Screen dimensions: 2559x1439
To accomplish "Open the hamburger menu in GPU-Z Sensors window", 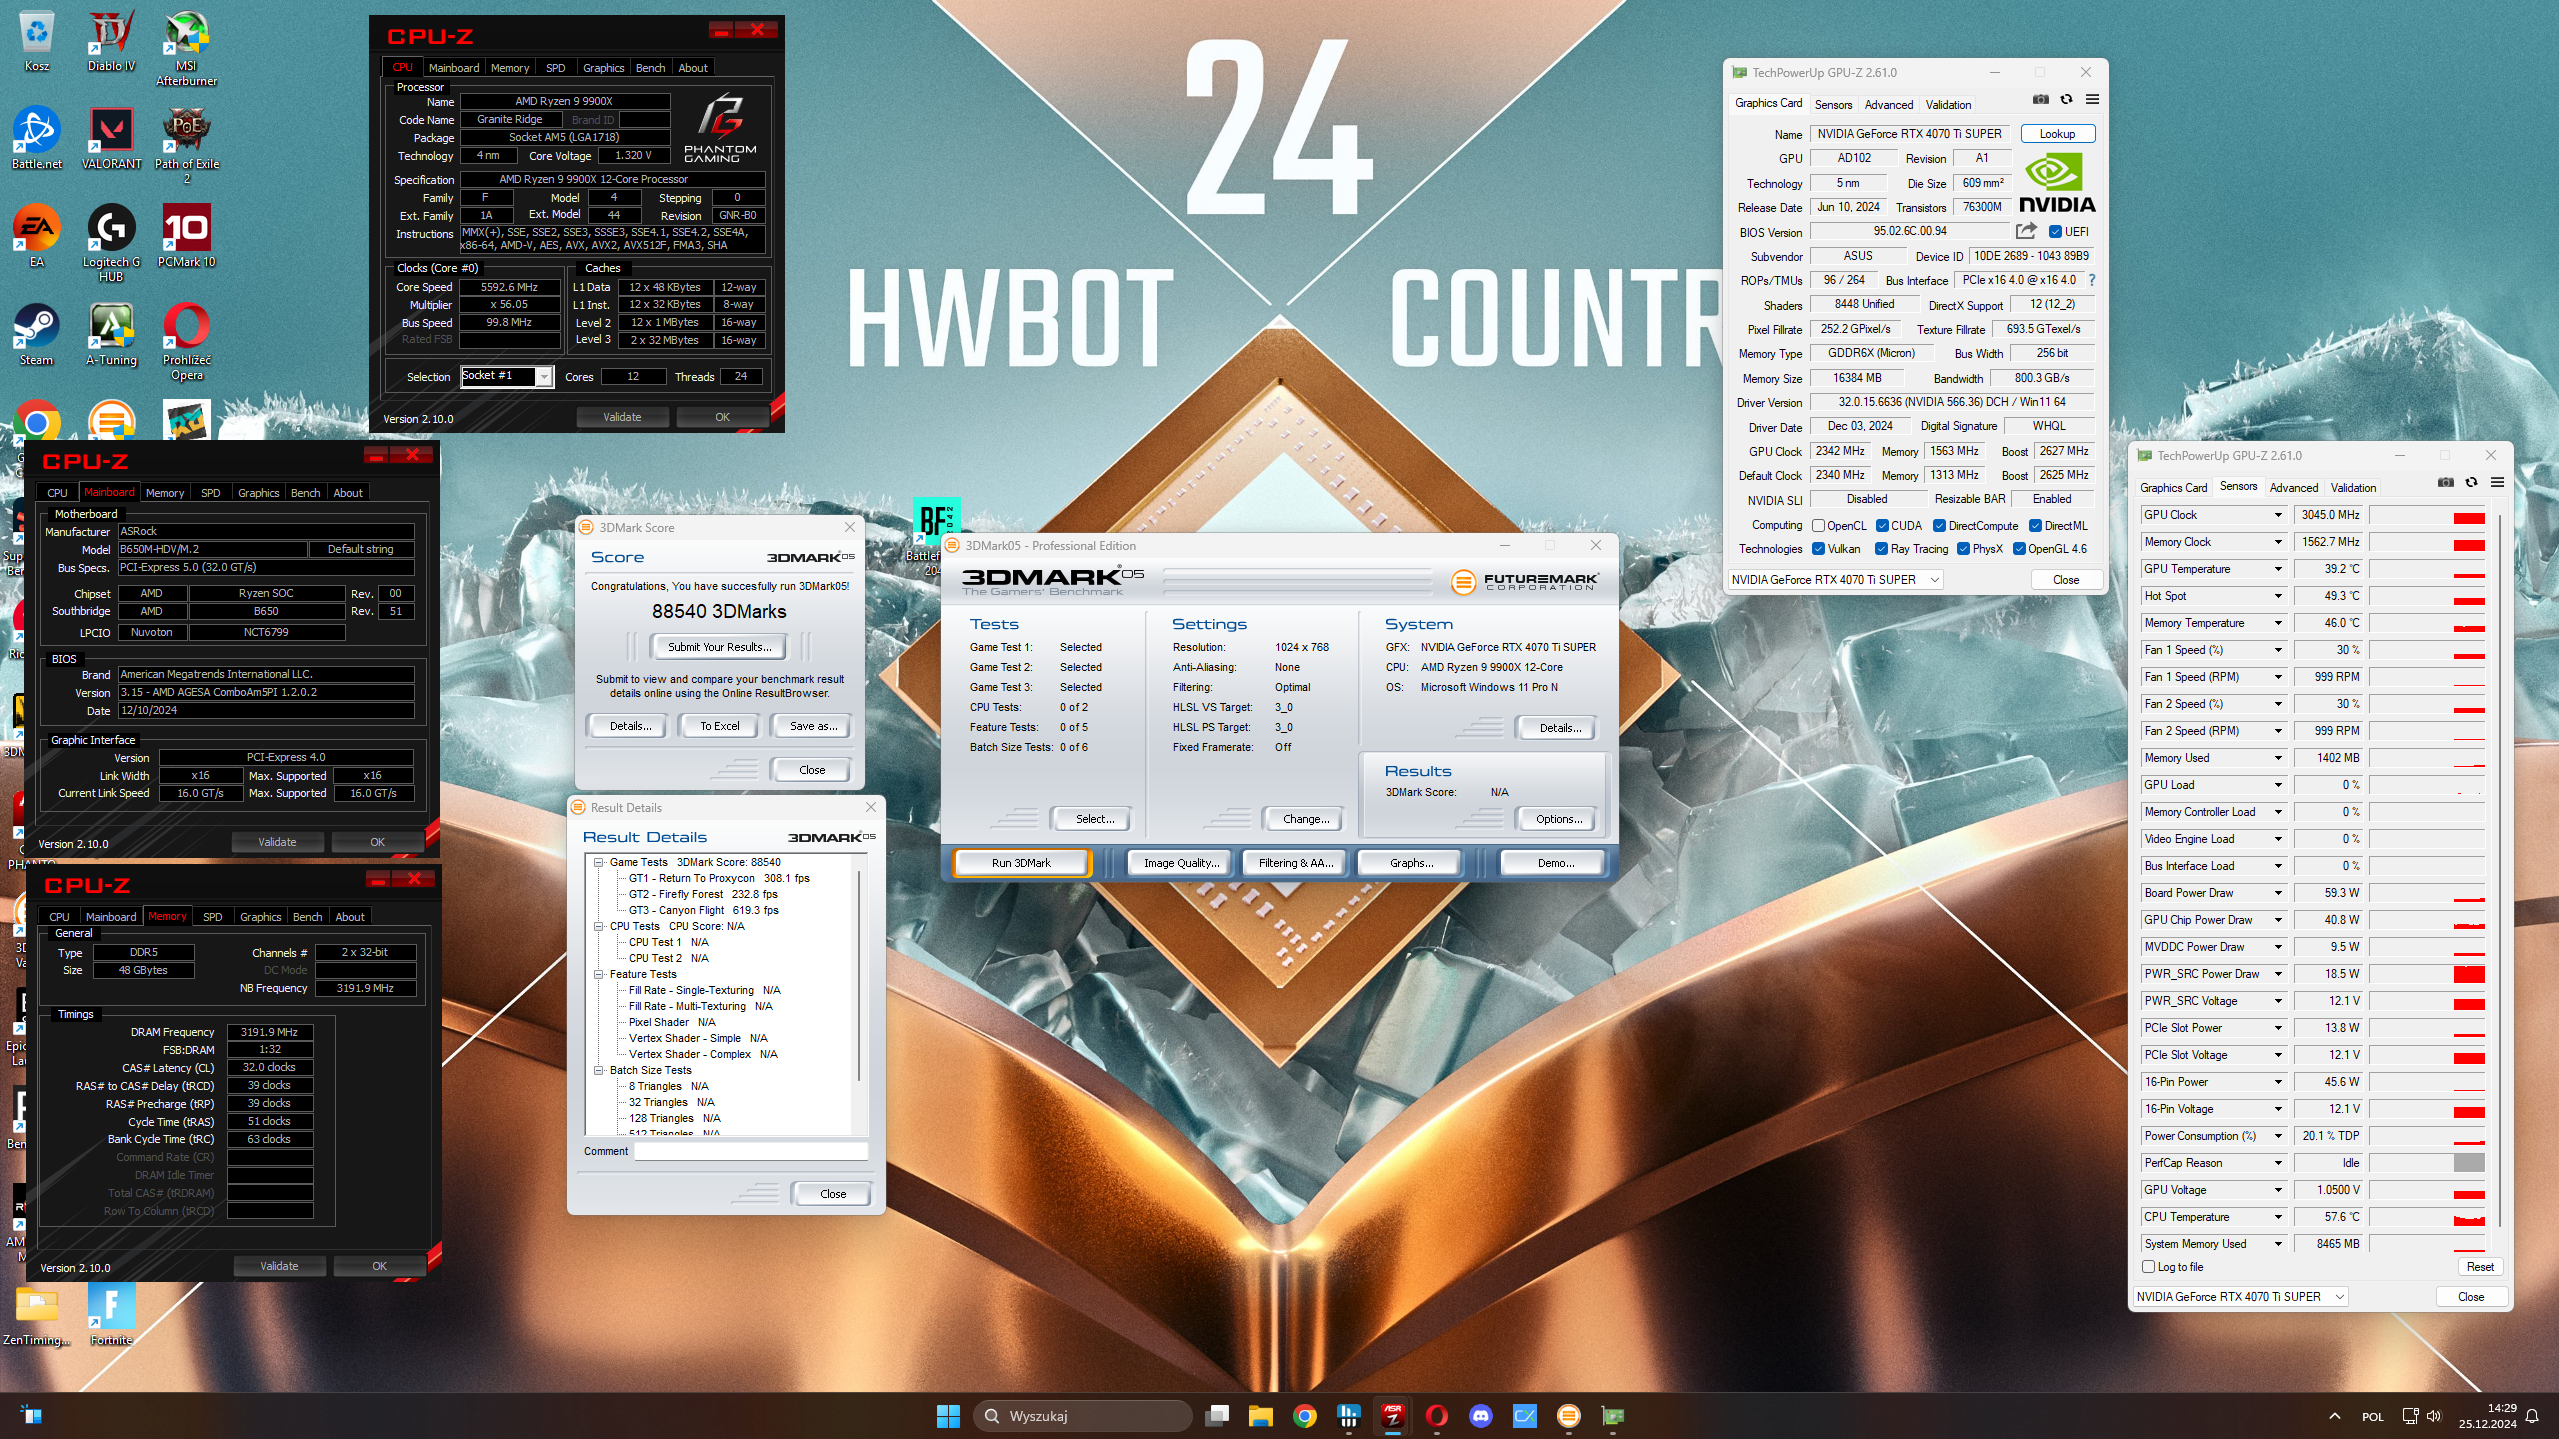I will (2497, 482).
